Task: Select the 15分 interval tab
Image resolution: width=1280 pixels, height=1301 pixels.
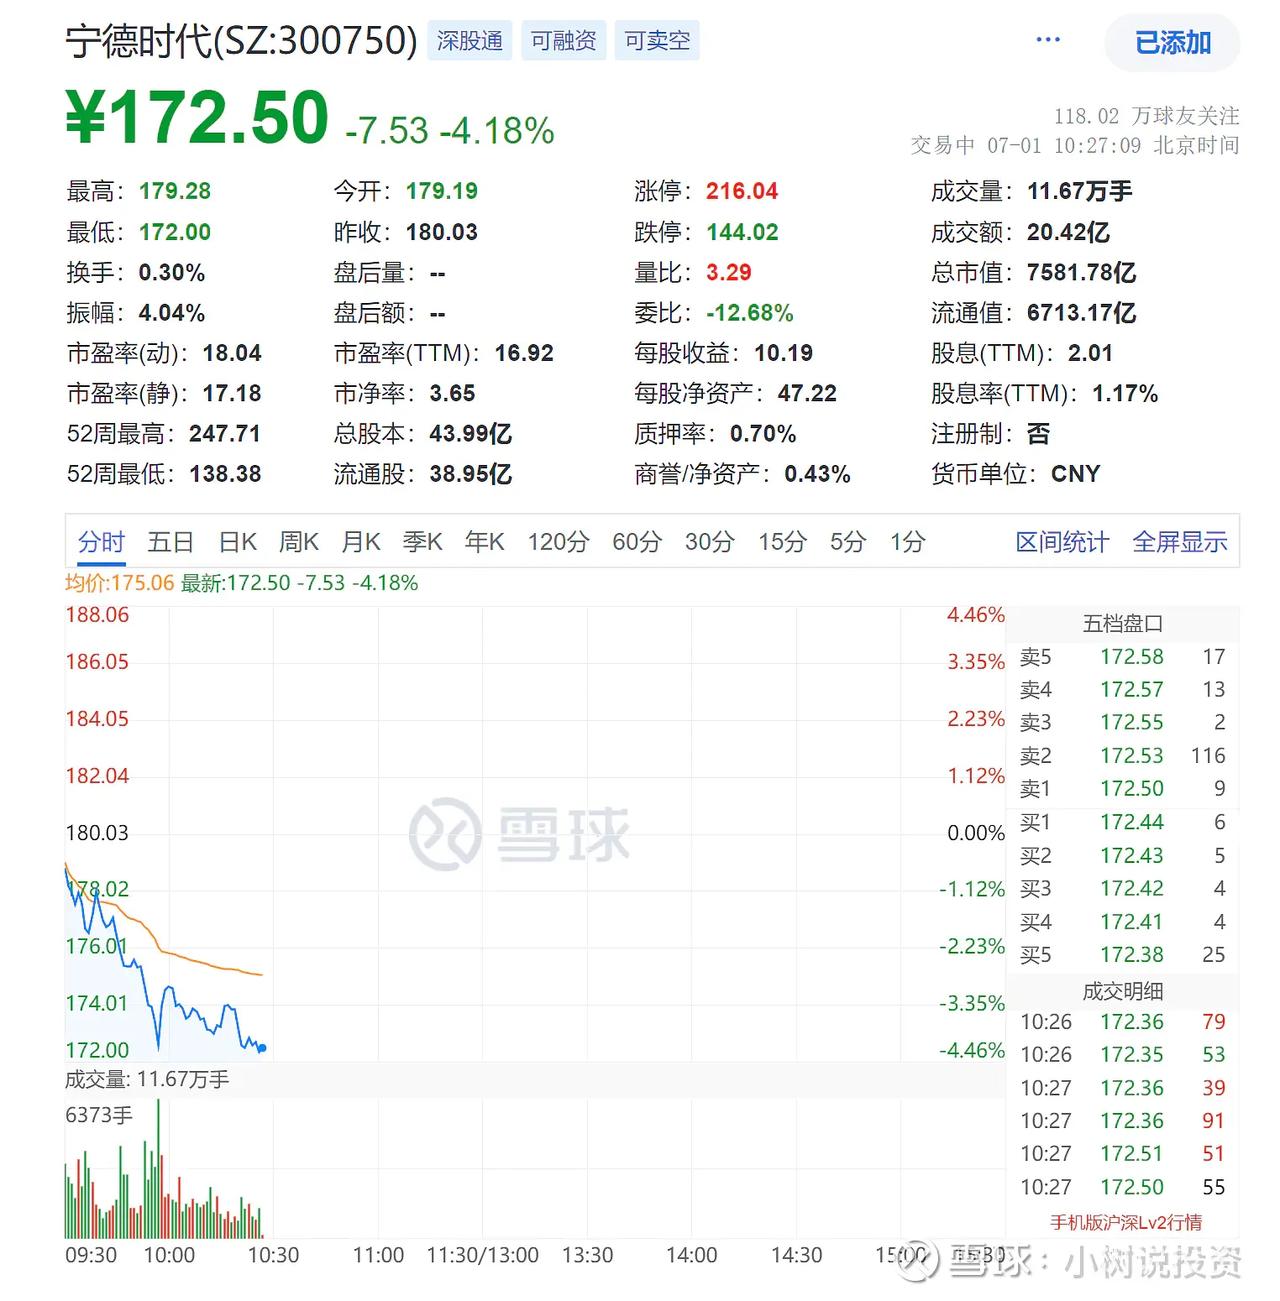Action: tap(782, 542)
